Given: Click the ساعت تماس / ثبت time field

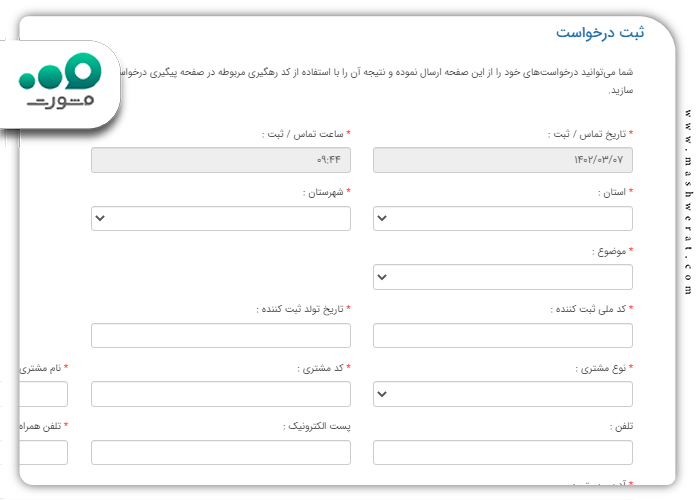Looking at the screenshot, I should [x=221, y=160].
